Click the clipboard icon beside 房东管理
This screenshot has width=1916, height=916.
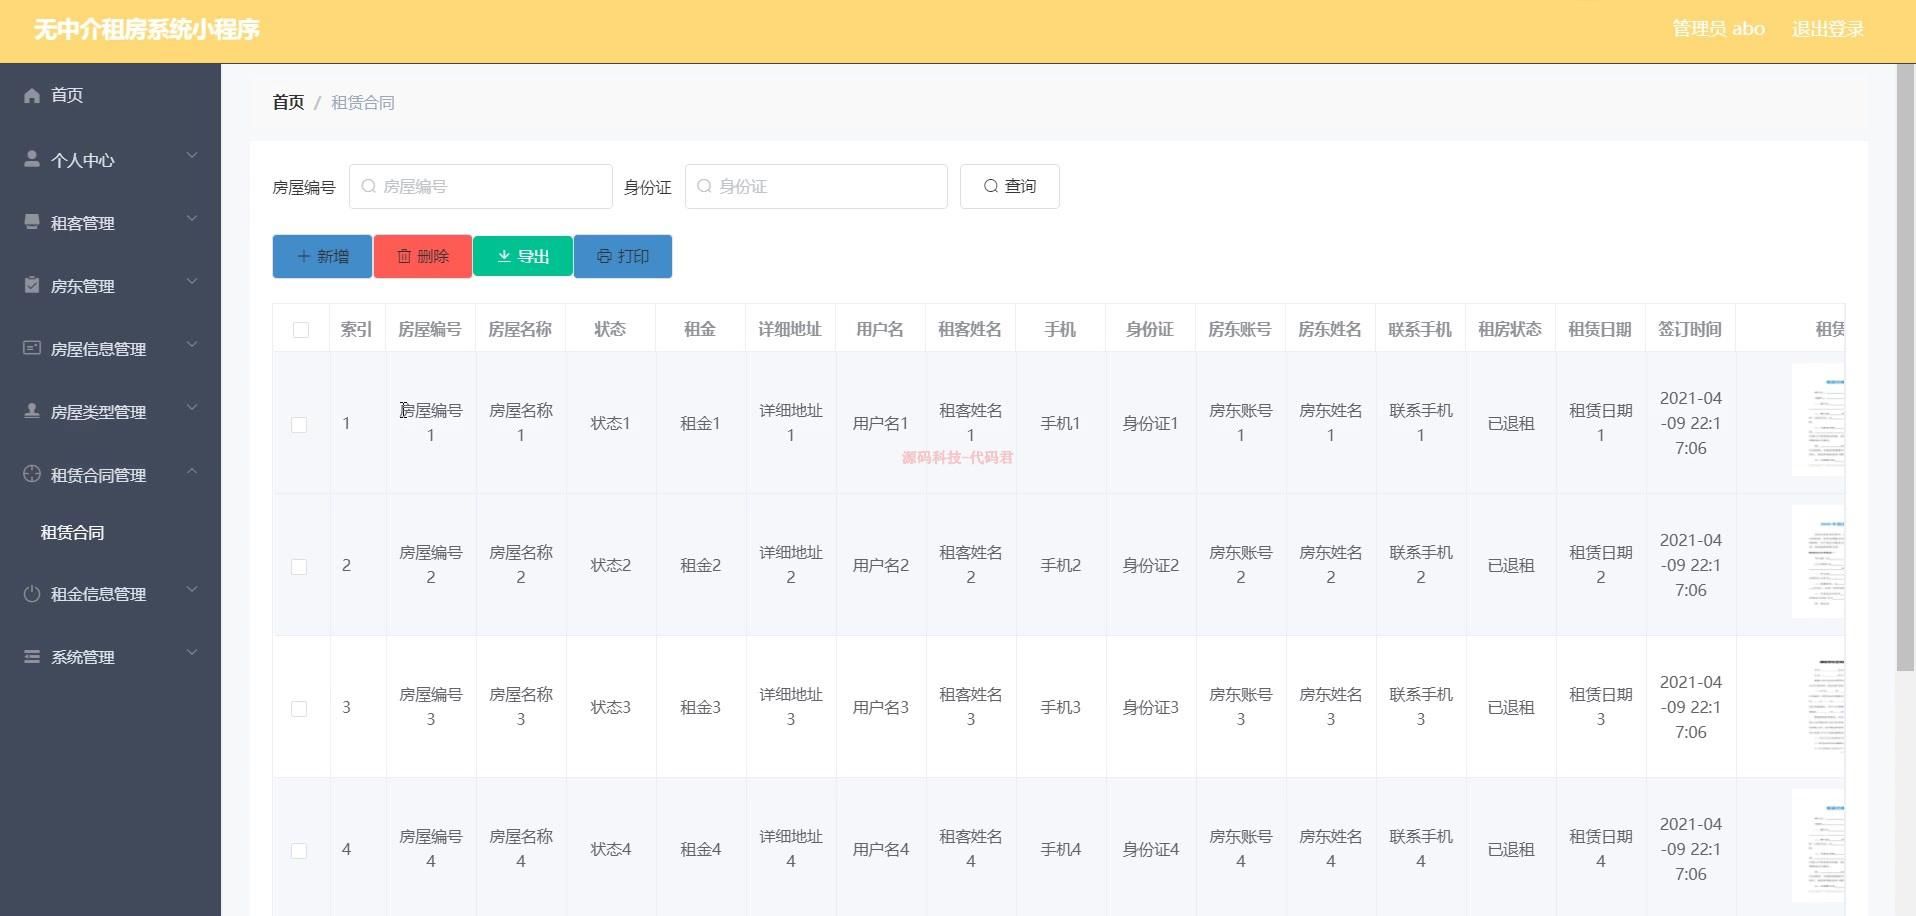[32, 285]
